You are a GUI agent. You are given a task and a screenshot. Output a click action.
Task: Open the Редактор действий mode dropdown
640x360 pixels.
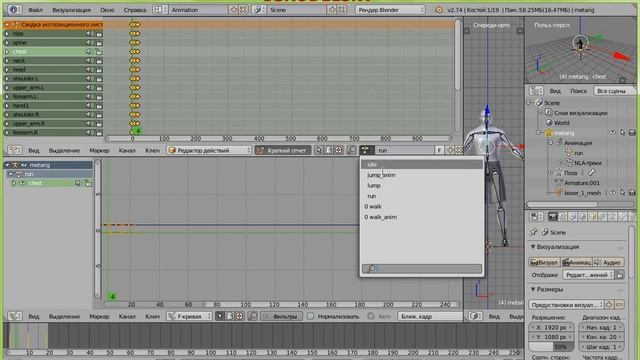209,150
